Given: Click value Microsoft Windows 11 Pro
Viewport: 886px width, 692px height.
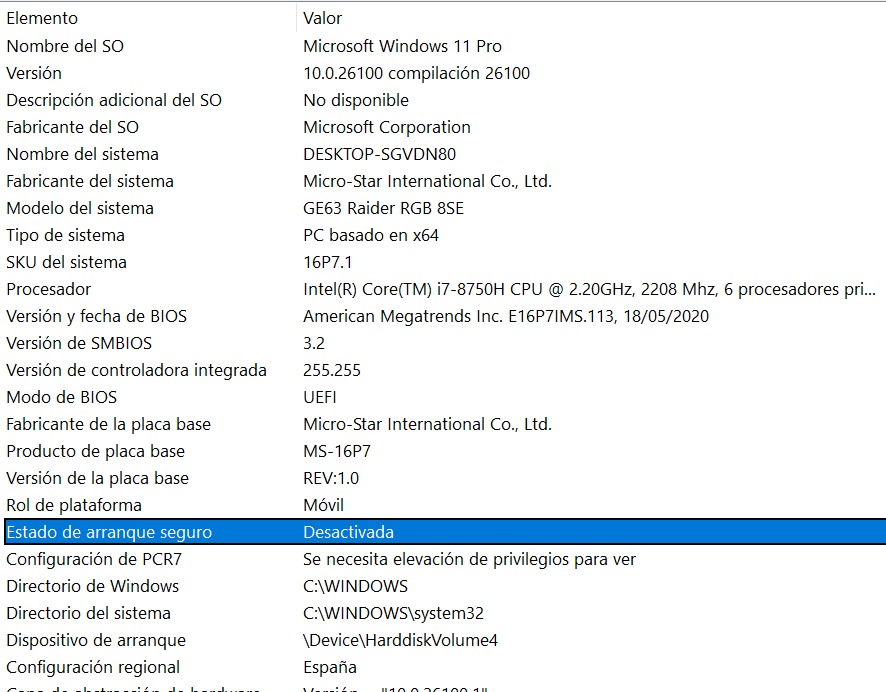Looking at the screenshot, I should coord(402,46).
